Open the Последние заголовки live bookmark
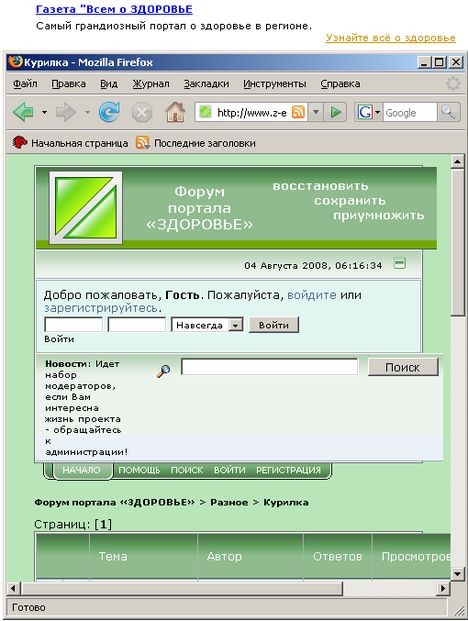Image resolution: width=468 pixels, height=621 pixels. pyautogui.click(x=196, y=143)
